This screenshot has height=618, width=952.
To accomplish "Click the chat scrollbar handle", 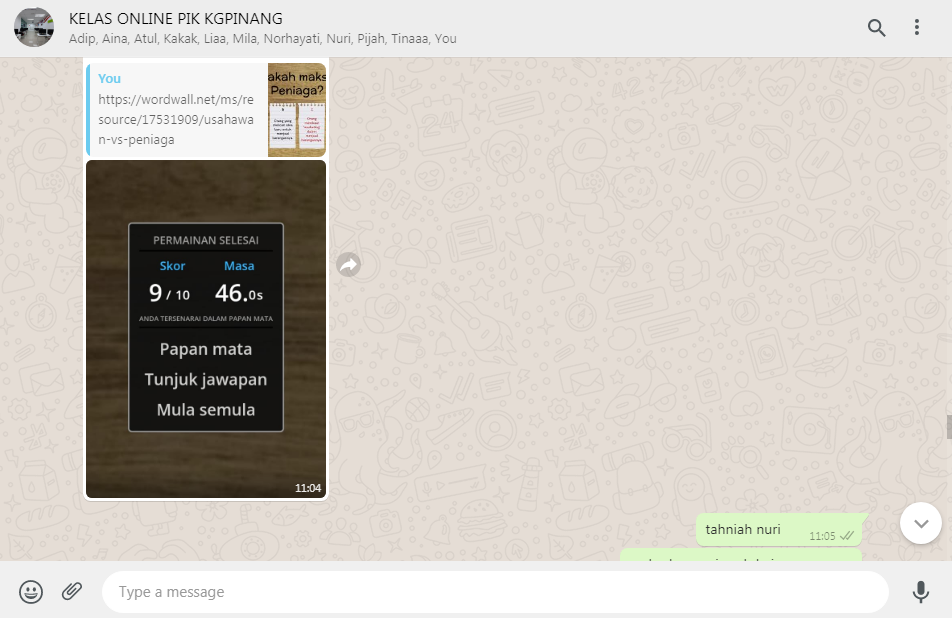I will click(x=948, y=427).
